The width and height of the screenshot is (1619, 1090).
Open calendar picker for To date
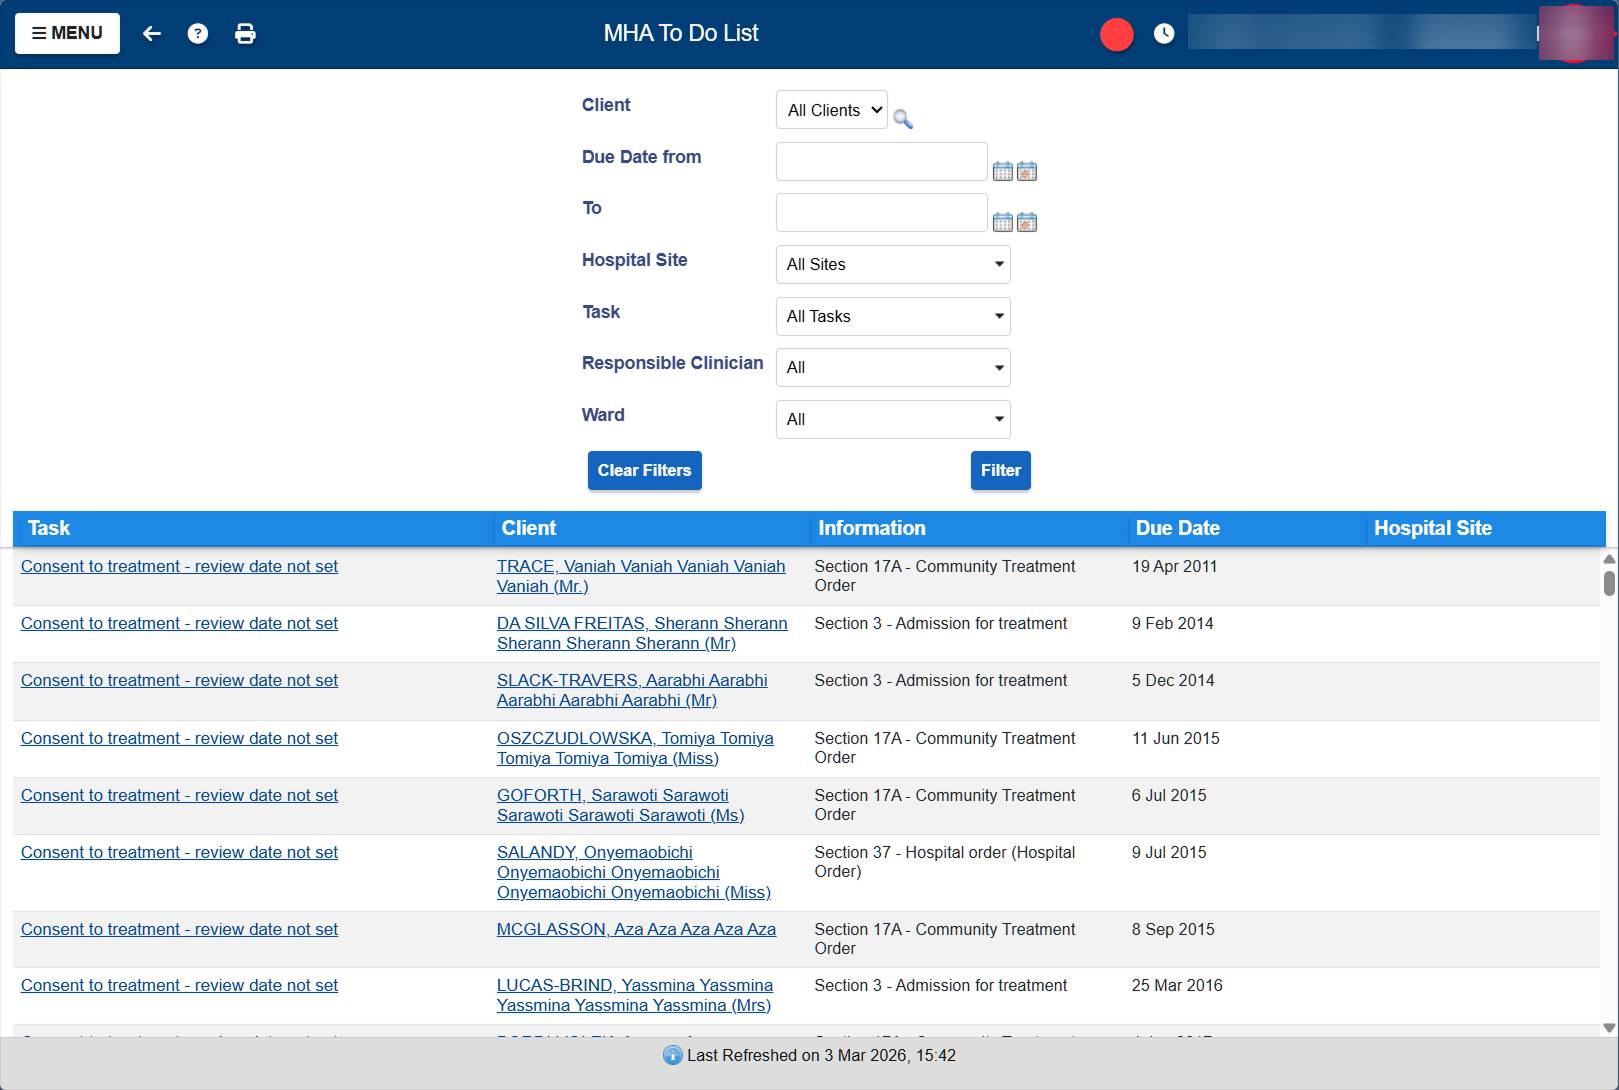click(x=1003, y=222)
